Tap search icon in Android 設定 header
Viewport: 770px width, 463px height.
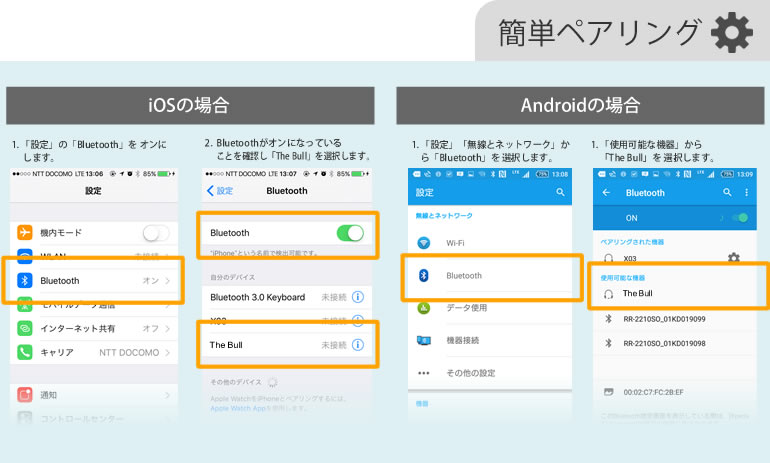(560, 192)
